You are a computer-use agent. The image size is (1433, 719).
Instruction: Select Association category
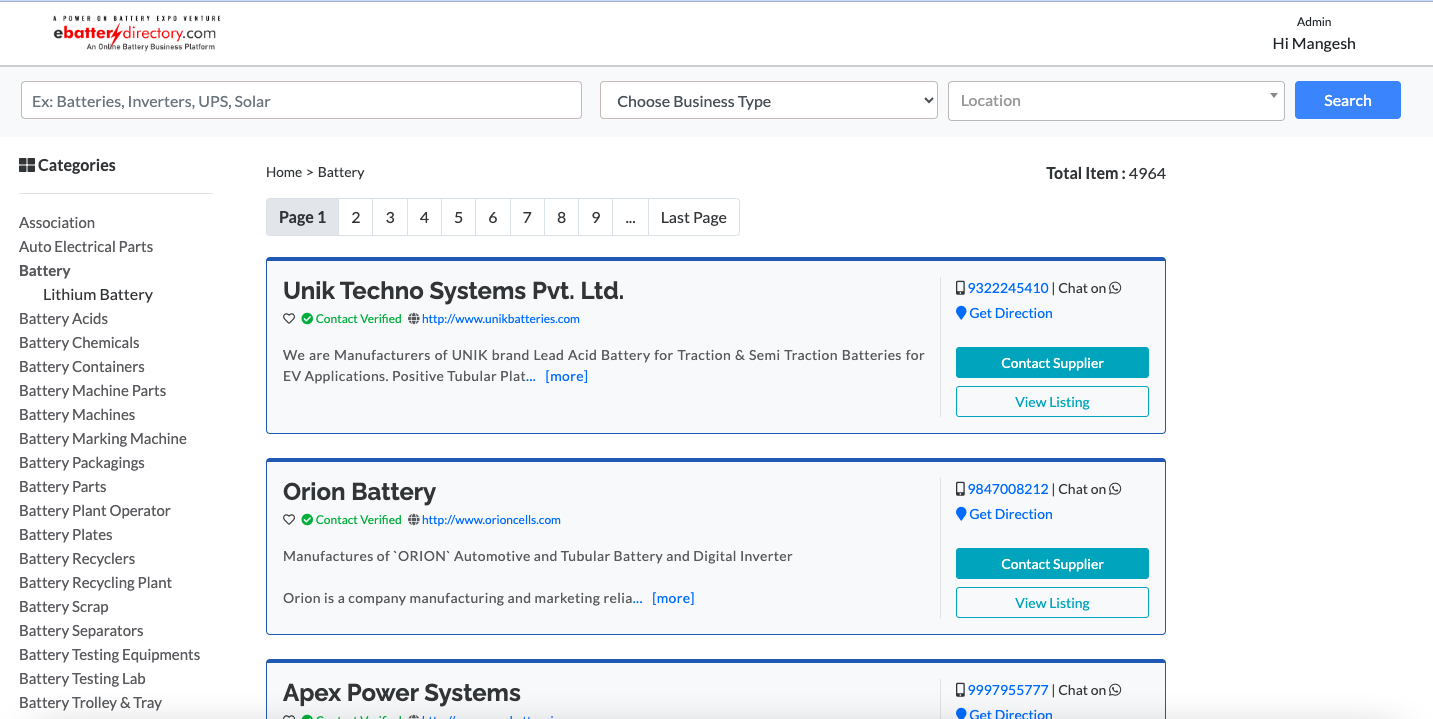(57, 223)
